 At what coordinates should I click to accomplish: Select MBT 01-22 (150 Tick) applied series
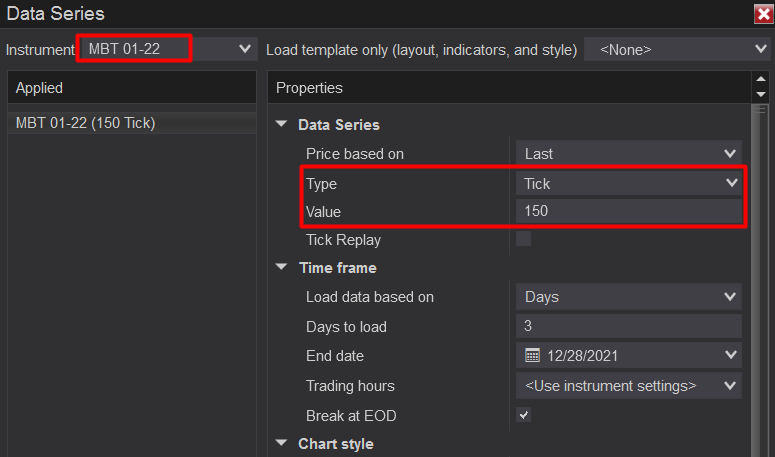coord(85,123)
